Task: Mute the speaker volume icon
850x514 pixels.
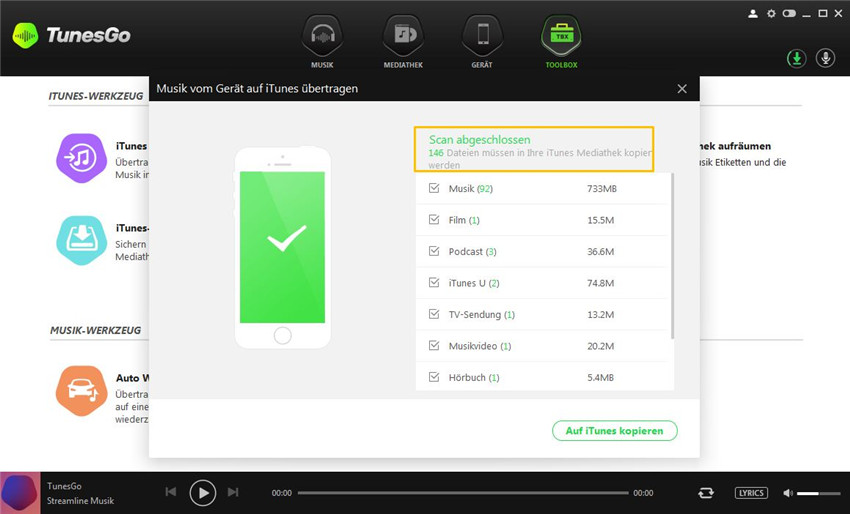Action: click(788, 493)
